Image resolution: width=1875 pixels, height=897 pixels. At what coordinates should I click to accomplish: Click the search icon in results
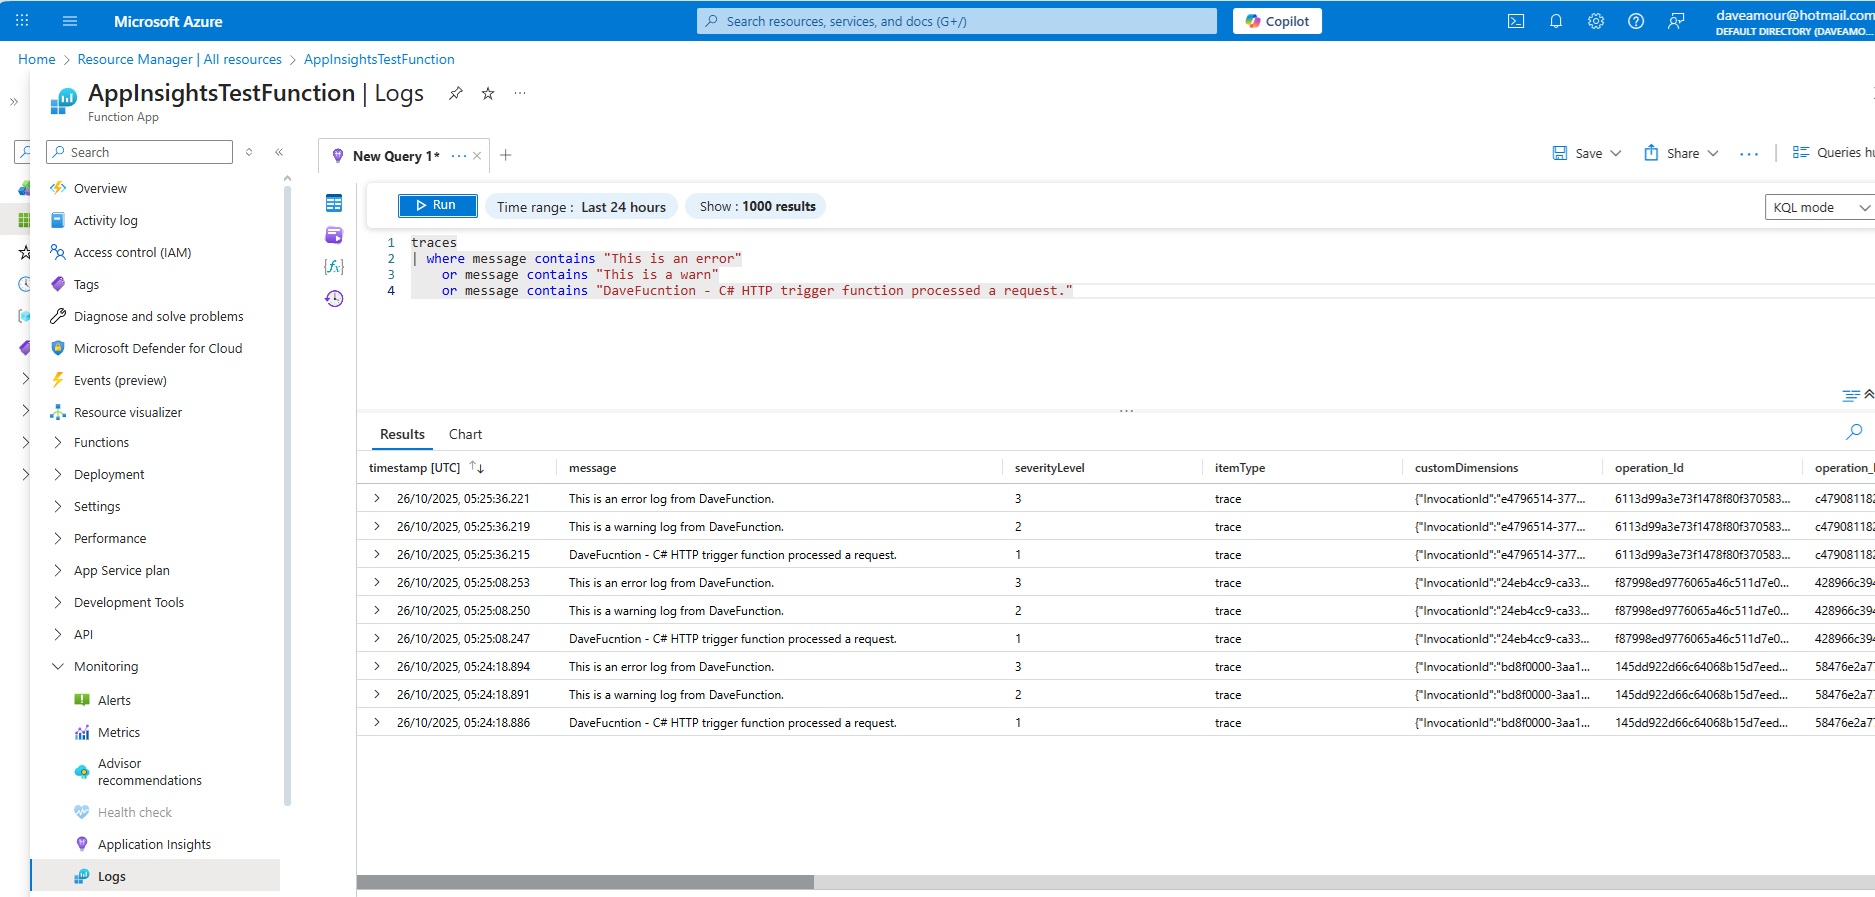tap(1853, 432)
